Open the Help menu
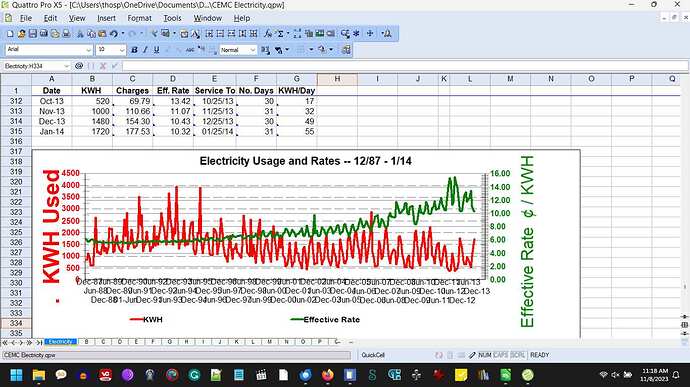The width and height of the screenshot is (690, 387). pyautogui.click(x=242, y=18)
